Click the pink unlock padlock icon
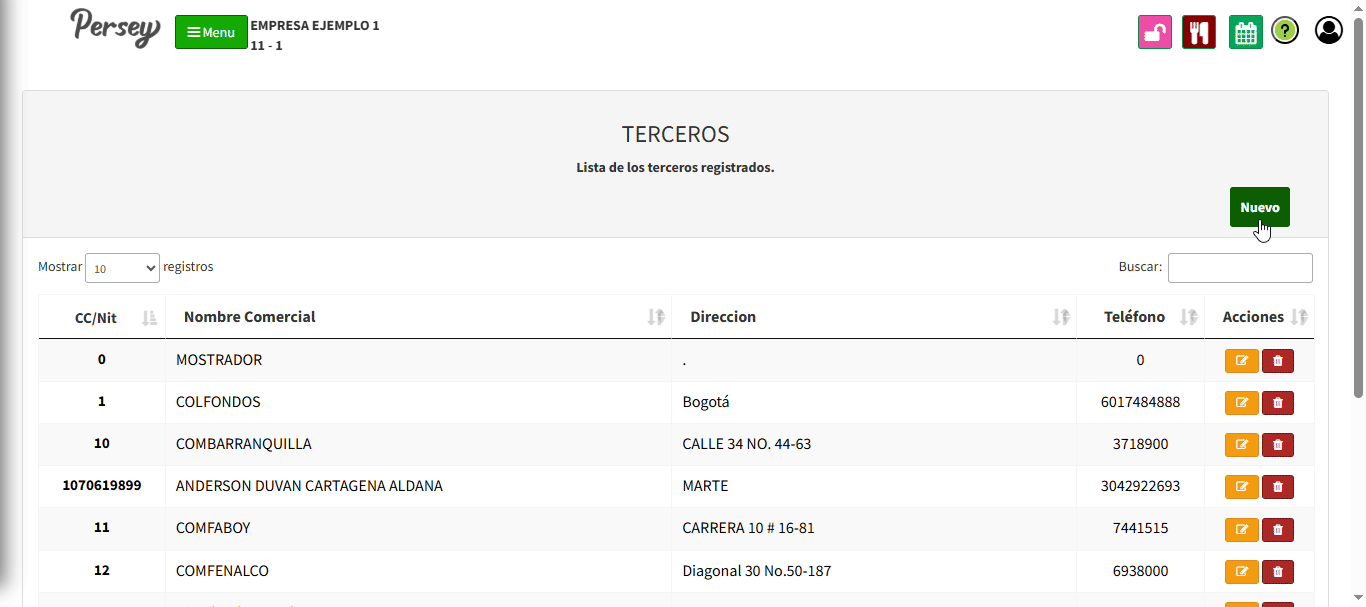The height and width of the screenshot is (607, 1366). tap(1155, 32)
